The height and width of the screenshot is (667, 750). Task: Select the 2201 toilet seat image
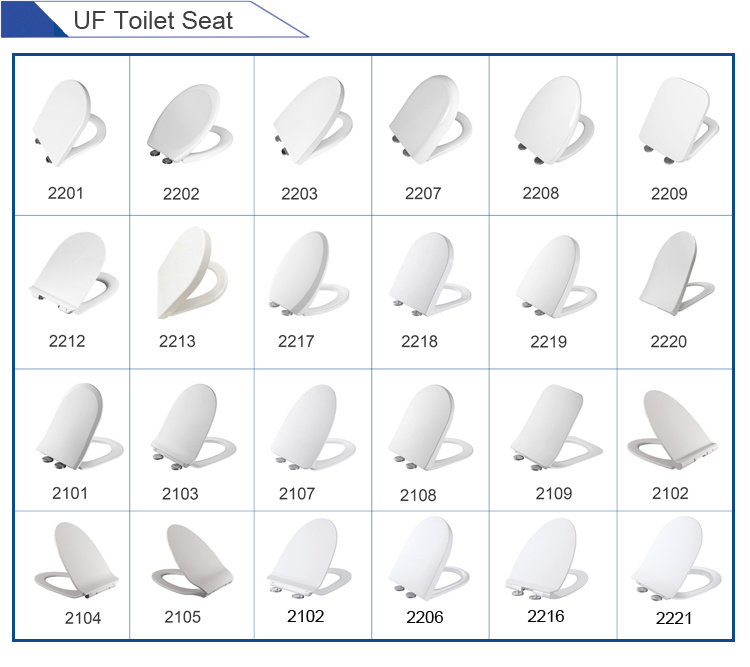[x=69, y=123]
